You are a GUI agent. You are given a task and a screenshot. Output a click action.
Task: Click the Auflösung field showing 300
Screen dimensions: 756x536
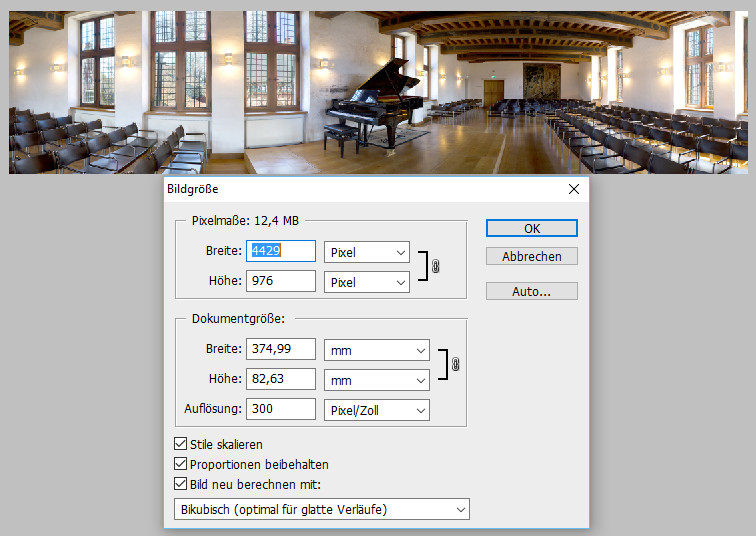[x=281, y=409]
